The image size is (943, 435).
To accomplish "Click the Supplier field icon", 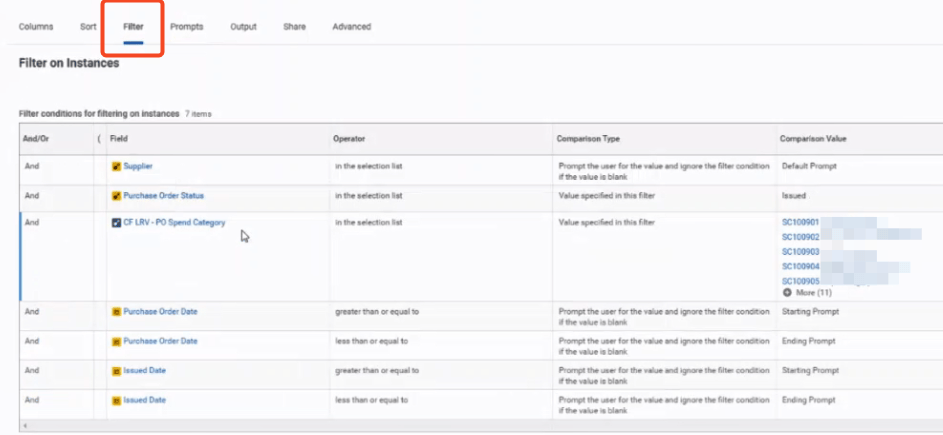I will point(117,167).
